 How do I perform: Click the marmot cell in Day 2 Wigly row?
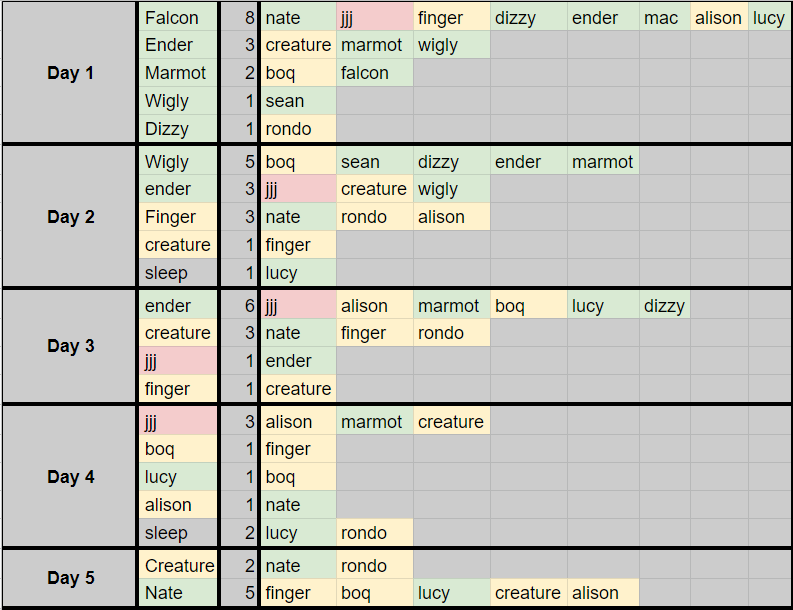coord(603,162)
